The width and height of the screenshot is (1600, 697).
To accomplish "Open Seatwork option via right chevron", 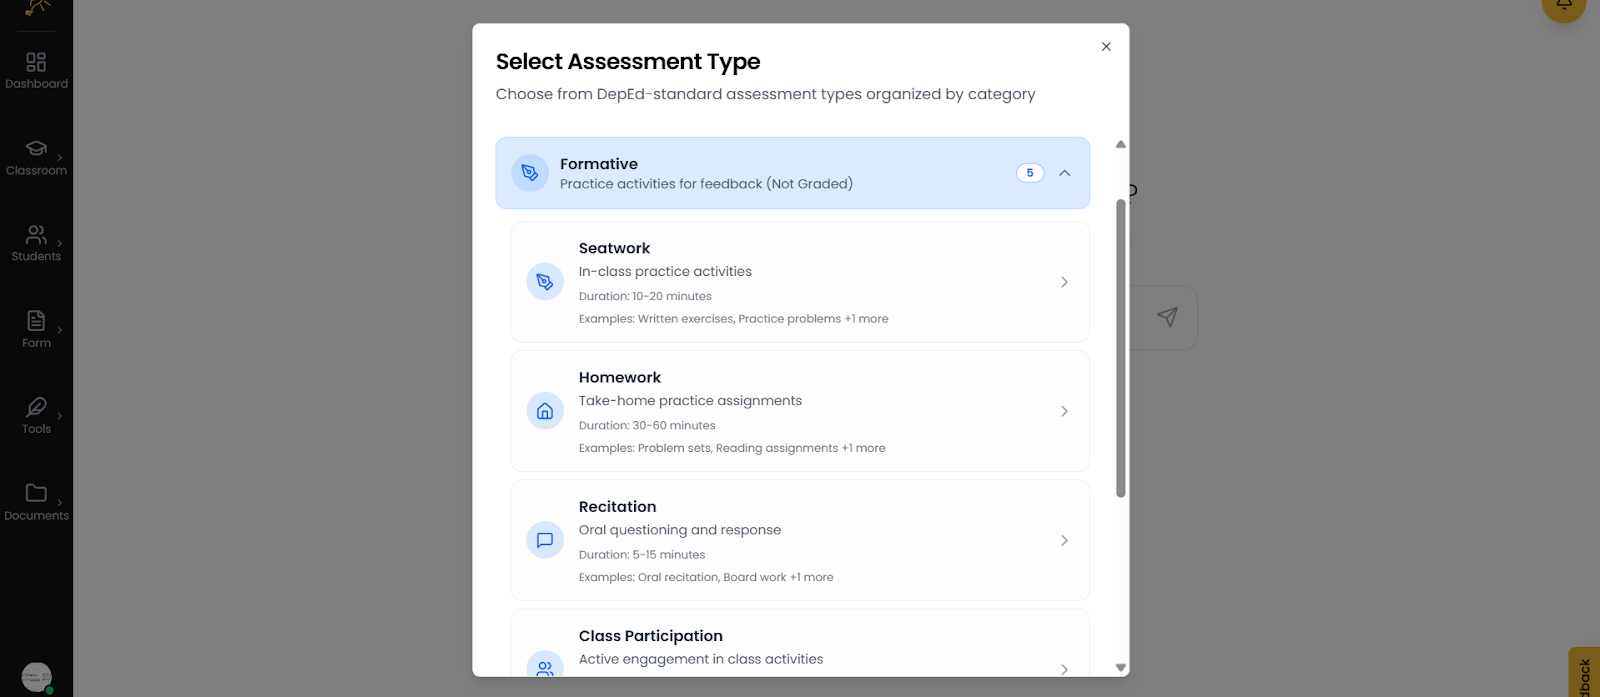I will pos(1064,282).
